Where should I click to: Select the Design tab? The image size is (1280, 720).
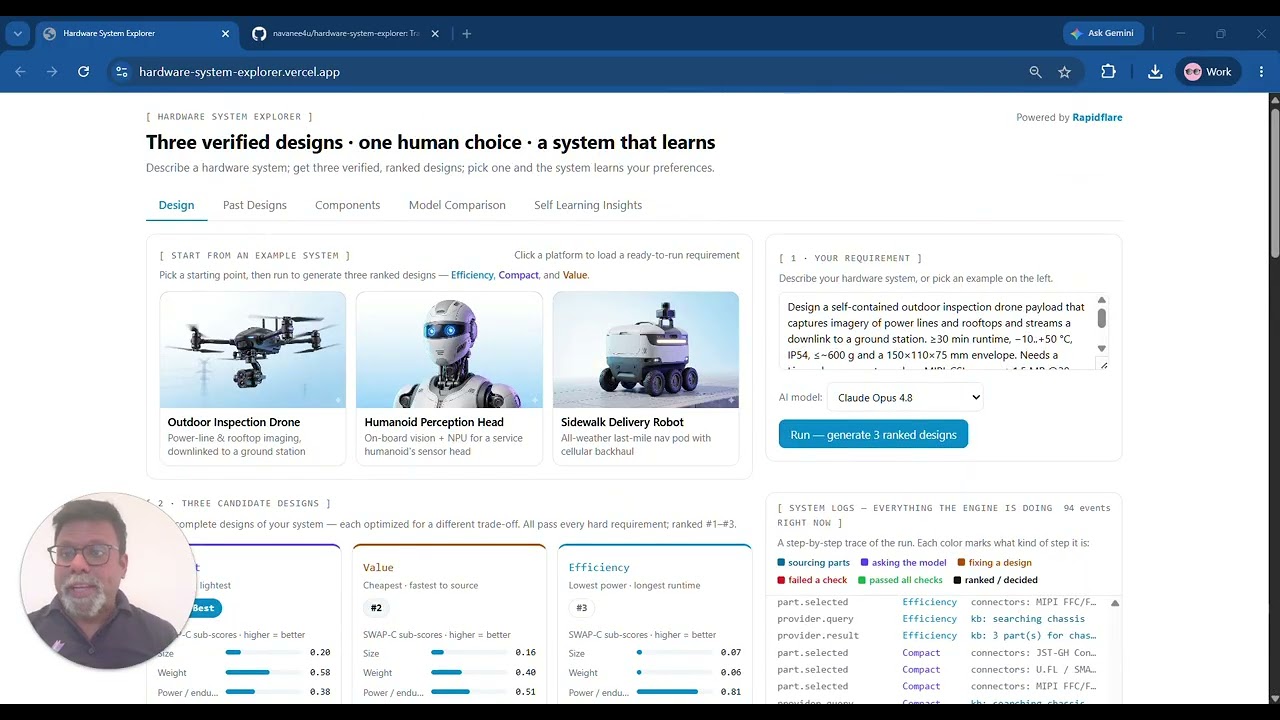pyautogui.click(x=176, y=205)
